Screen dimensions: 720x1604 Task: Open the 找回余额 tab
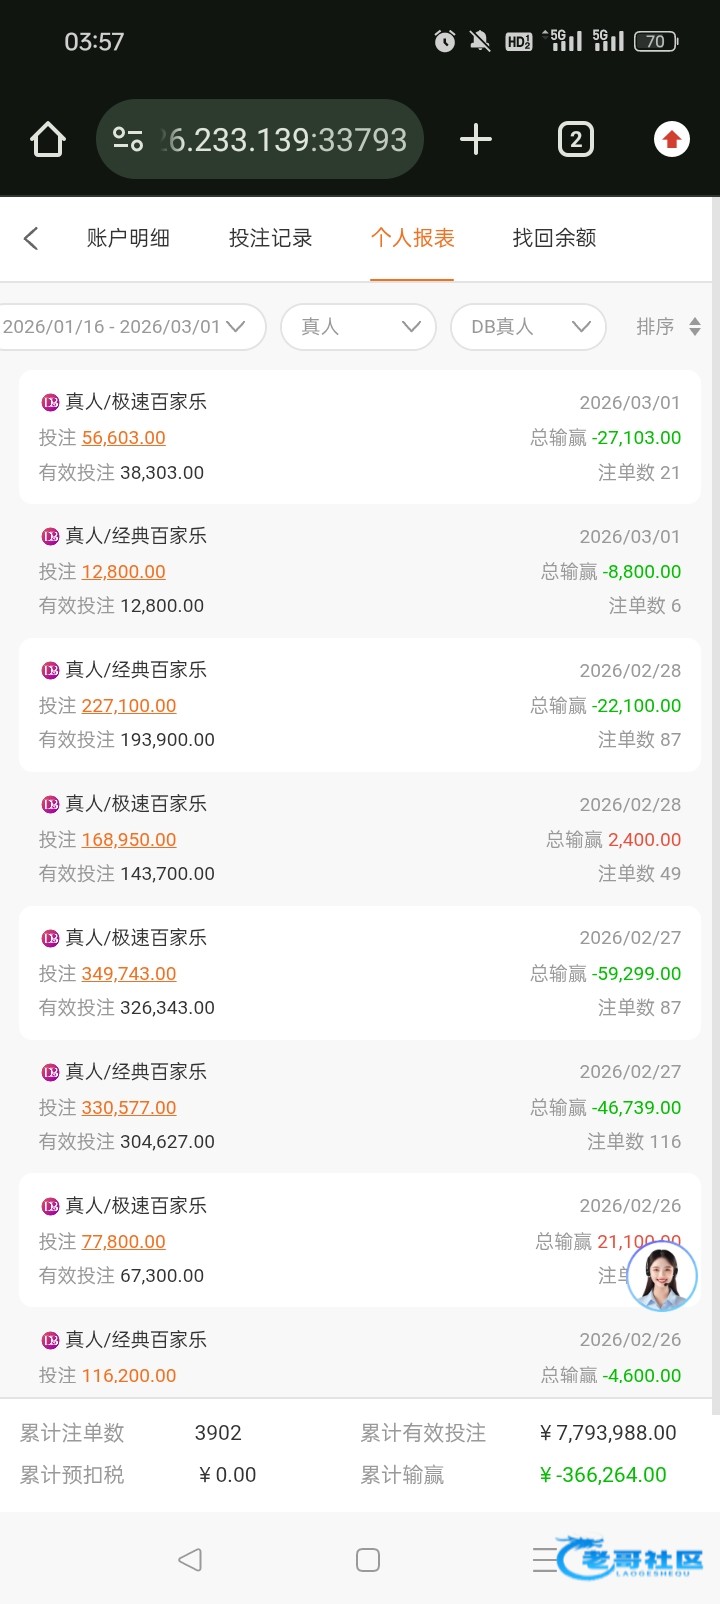pos(554,238)
